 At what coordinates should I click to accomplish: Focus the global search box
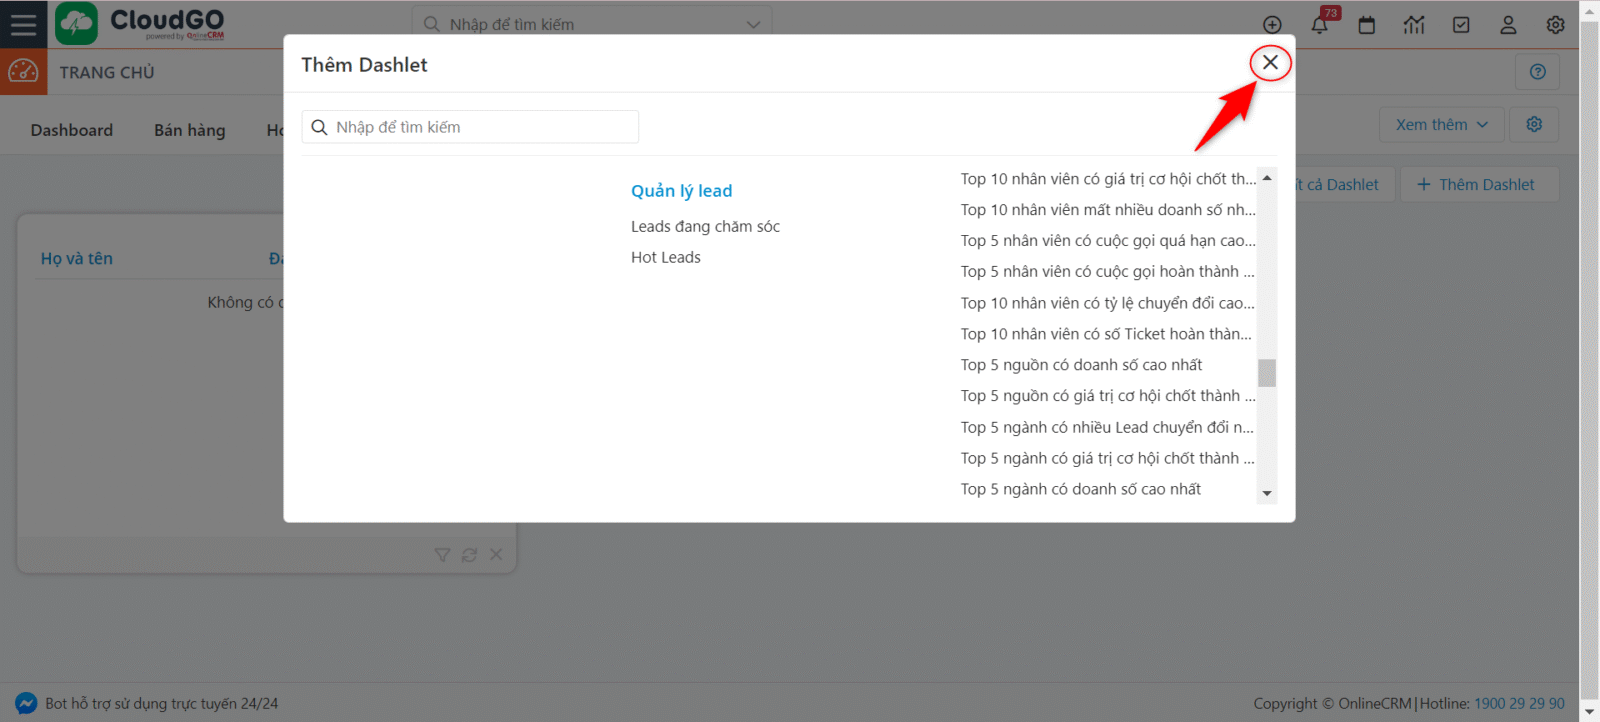[x=592, y=24]
